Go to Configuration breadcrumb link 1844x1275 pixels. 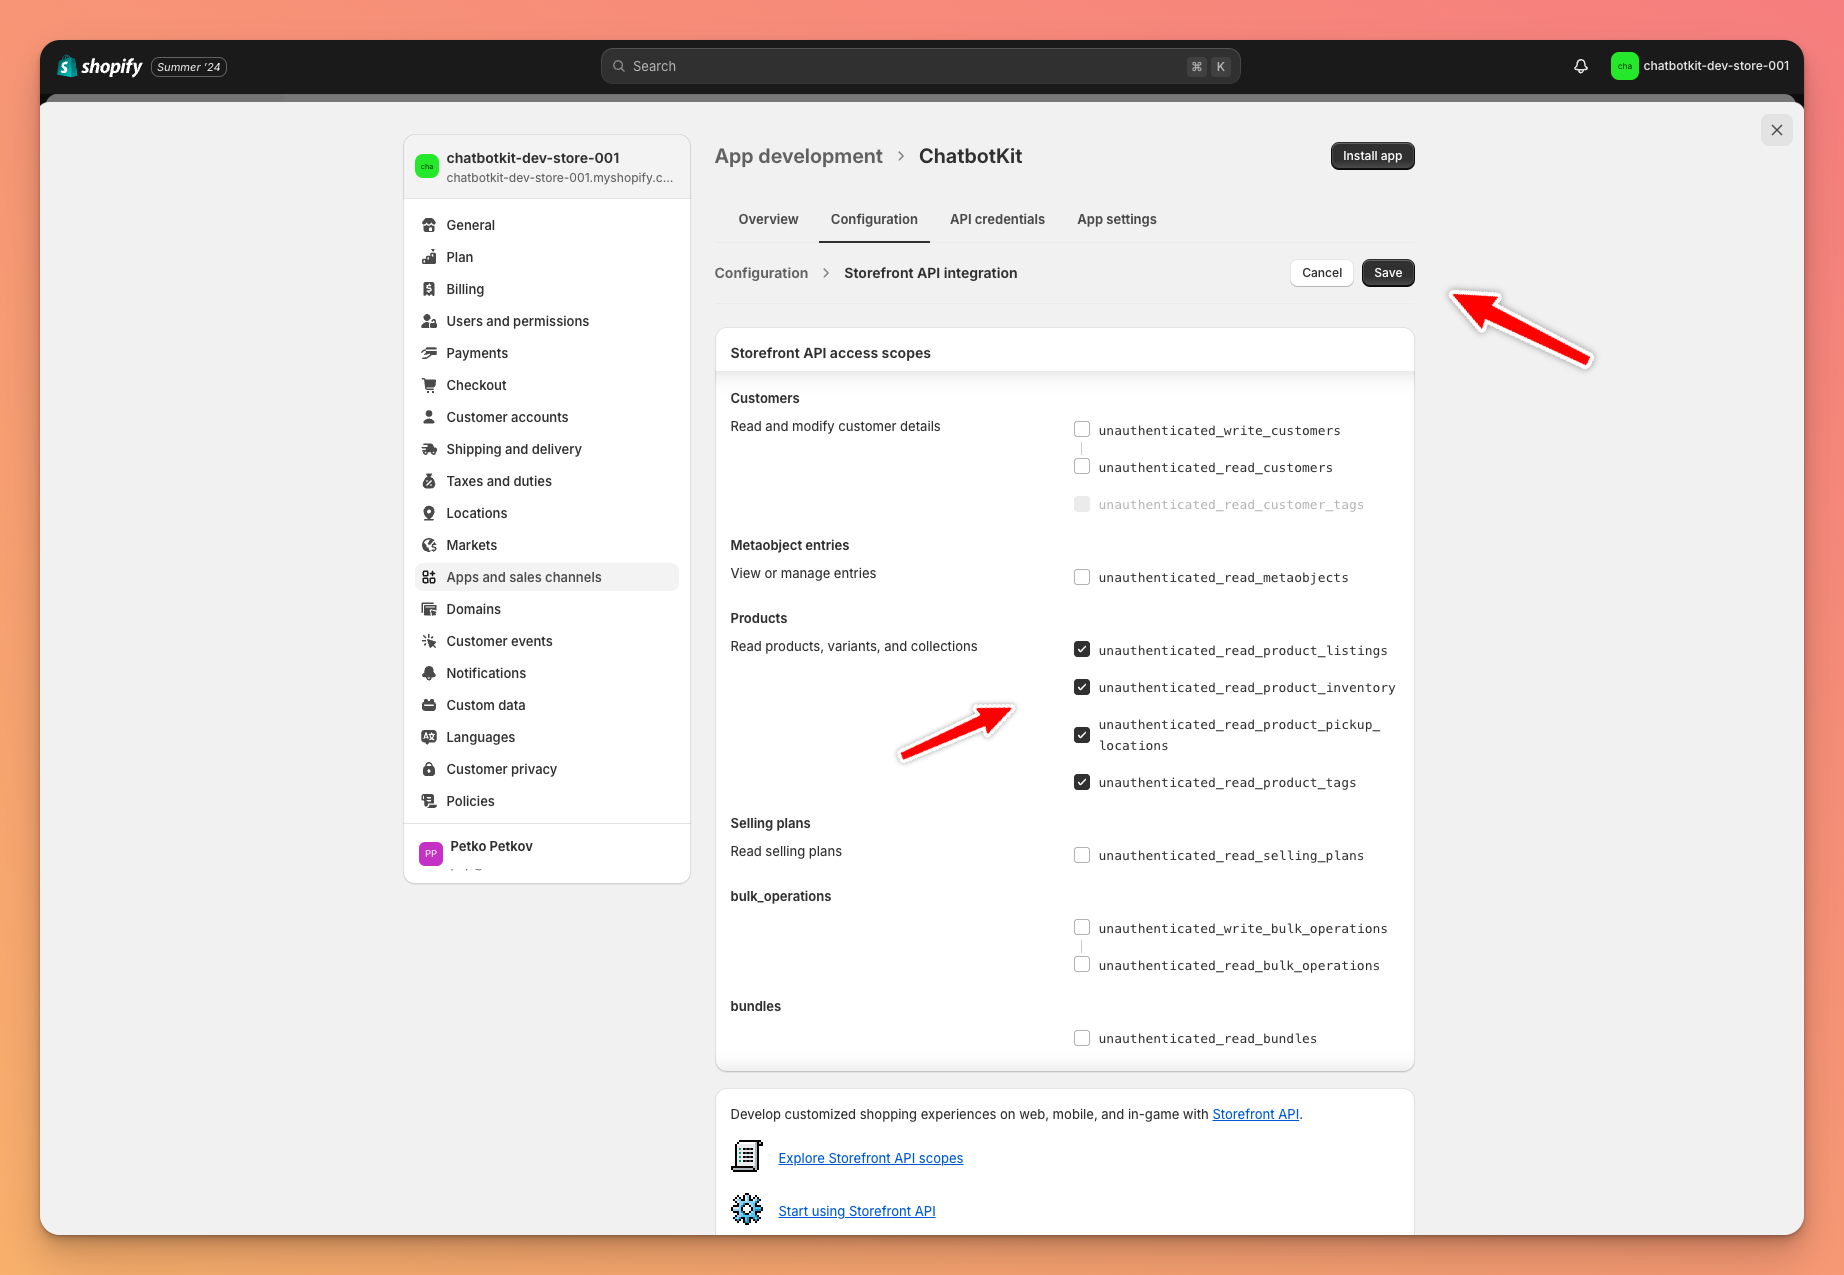tap(761, 273)
